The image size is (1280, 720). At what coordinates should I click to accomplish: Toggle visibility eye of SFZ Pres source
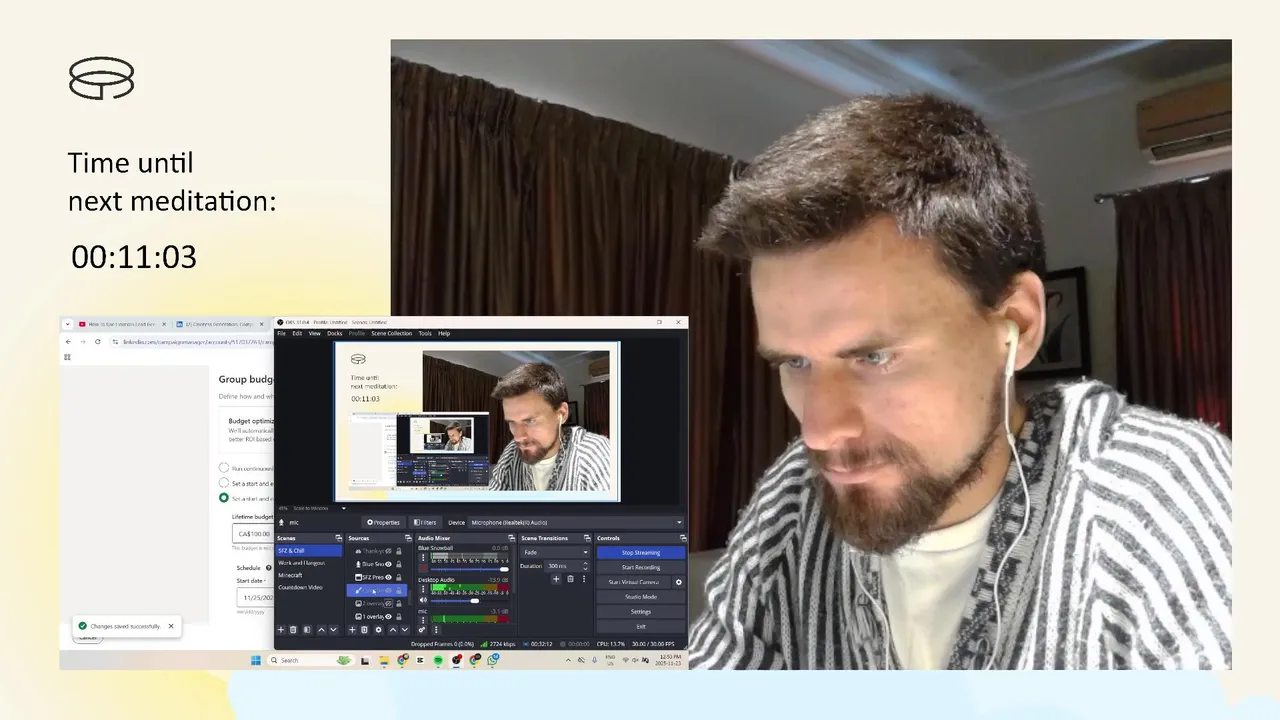[x=388, y=577]
